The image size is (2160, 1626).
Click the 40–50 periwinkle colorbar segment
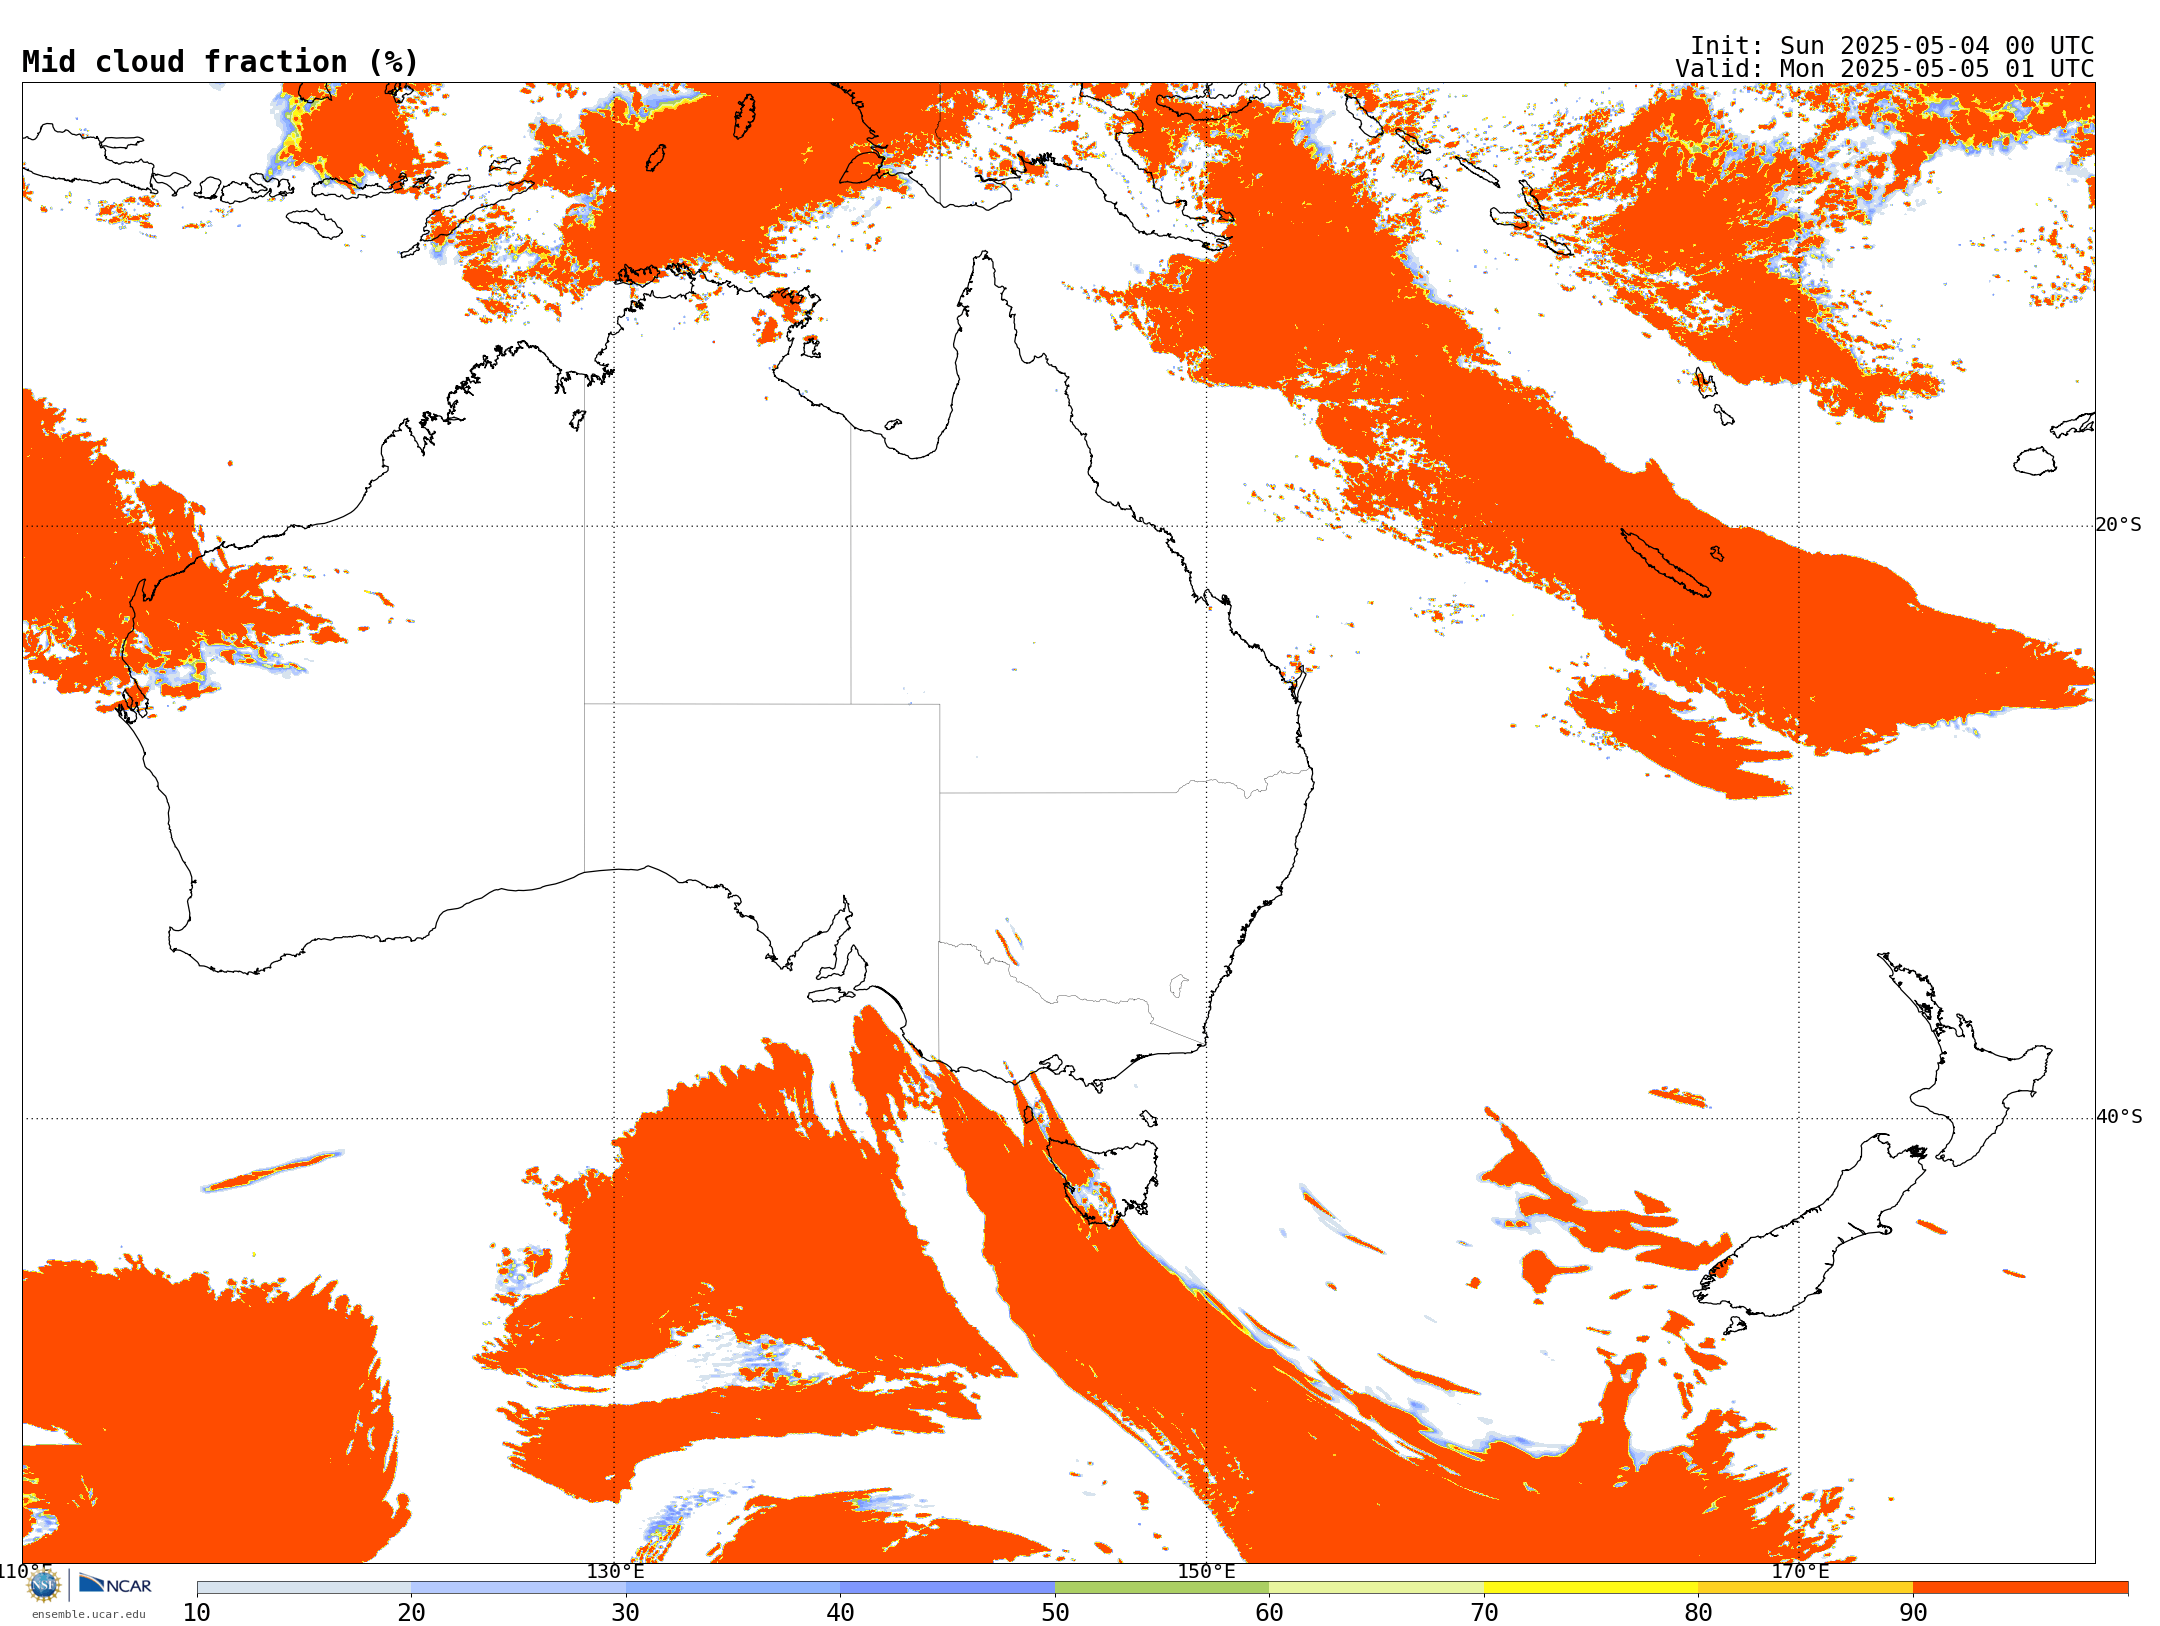pos(947,1588)
